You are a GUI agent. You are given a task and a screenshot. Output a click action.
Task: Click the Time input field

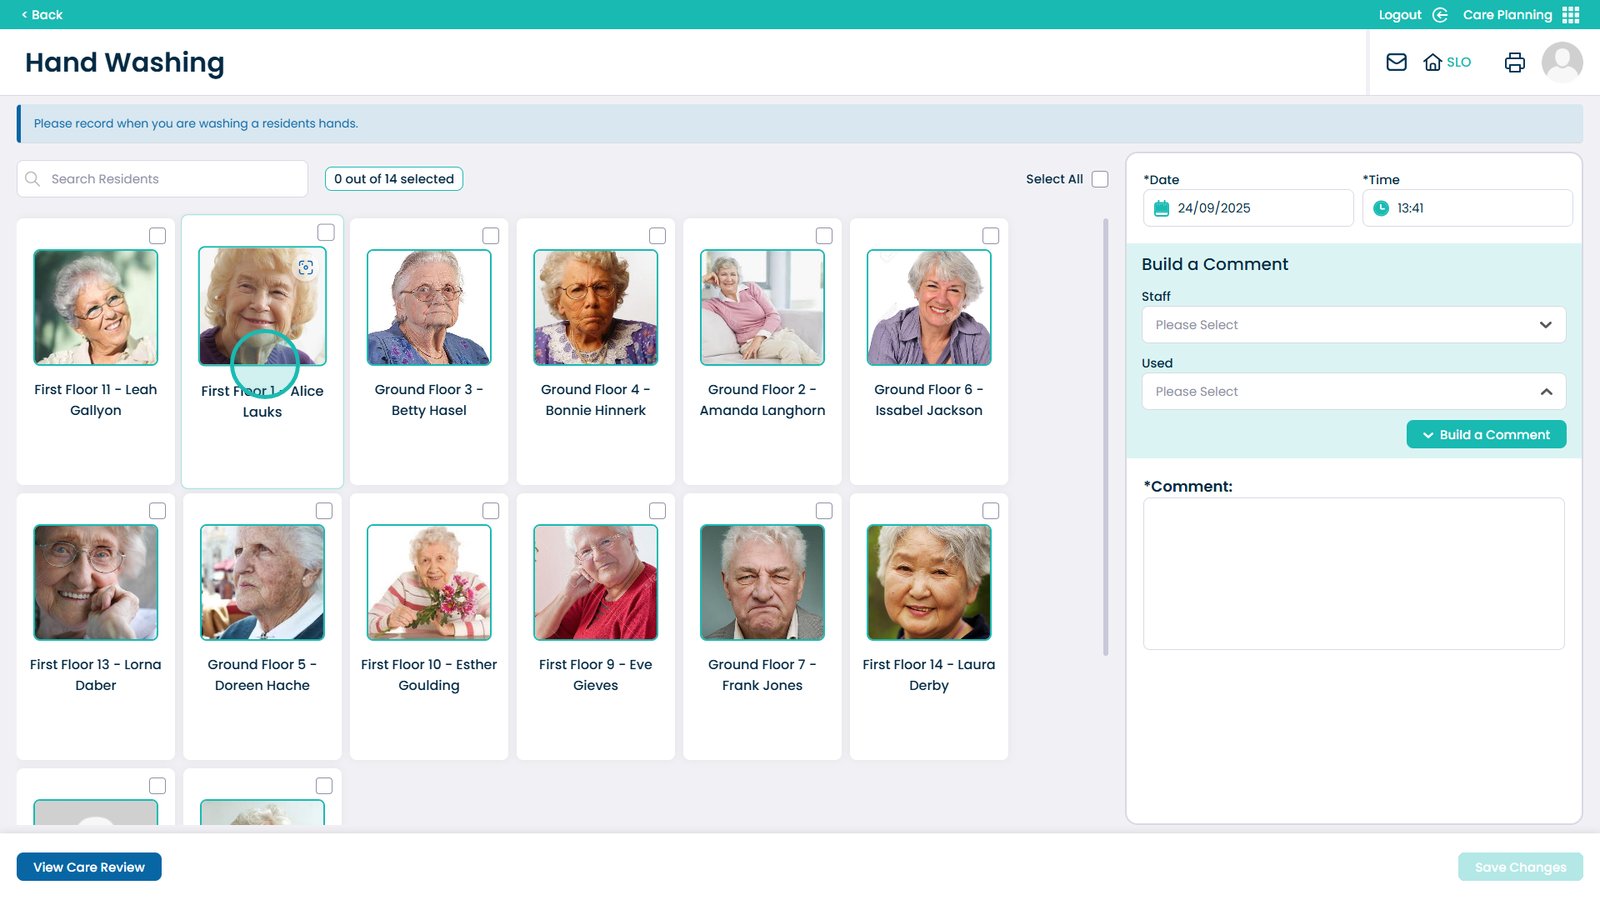click(1467, 208)
